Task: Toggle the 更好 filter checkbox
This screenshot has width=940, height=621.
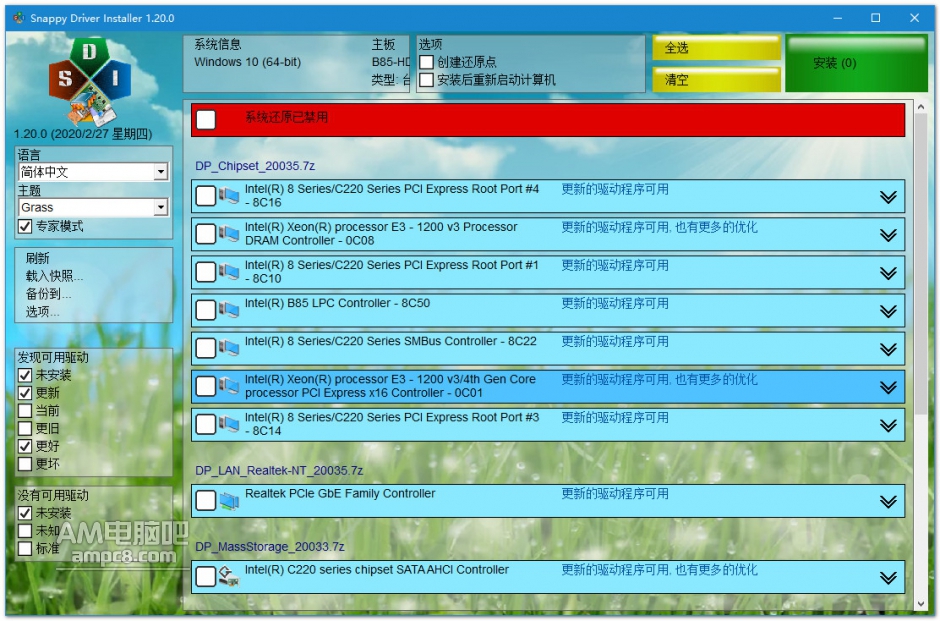Action: [x=25, y=446]
